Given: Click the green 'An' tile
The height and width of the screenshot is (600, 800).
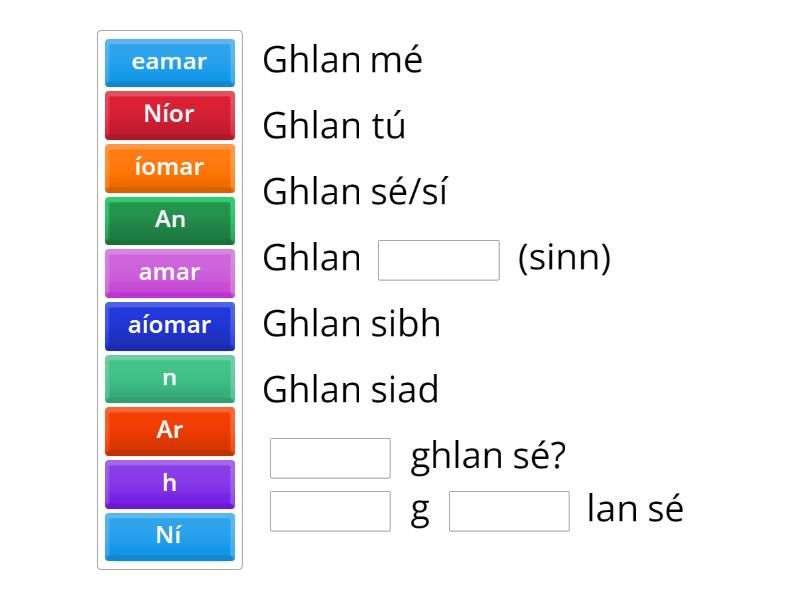Looking at the screenshot, I should click(x=169, y=220).
